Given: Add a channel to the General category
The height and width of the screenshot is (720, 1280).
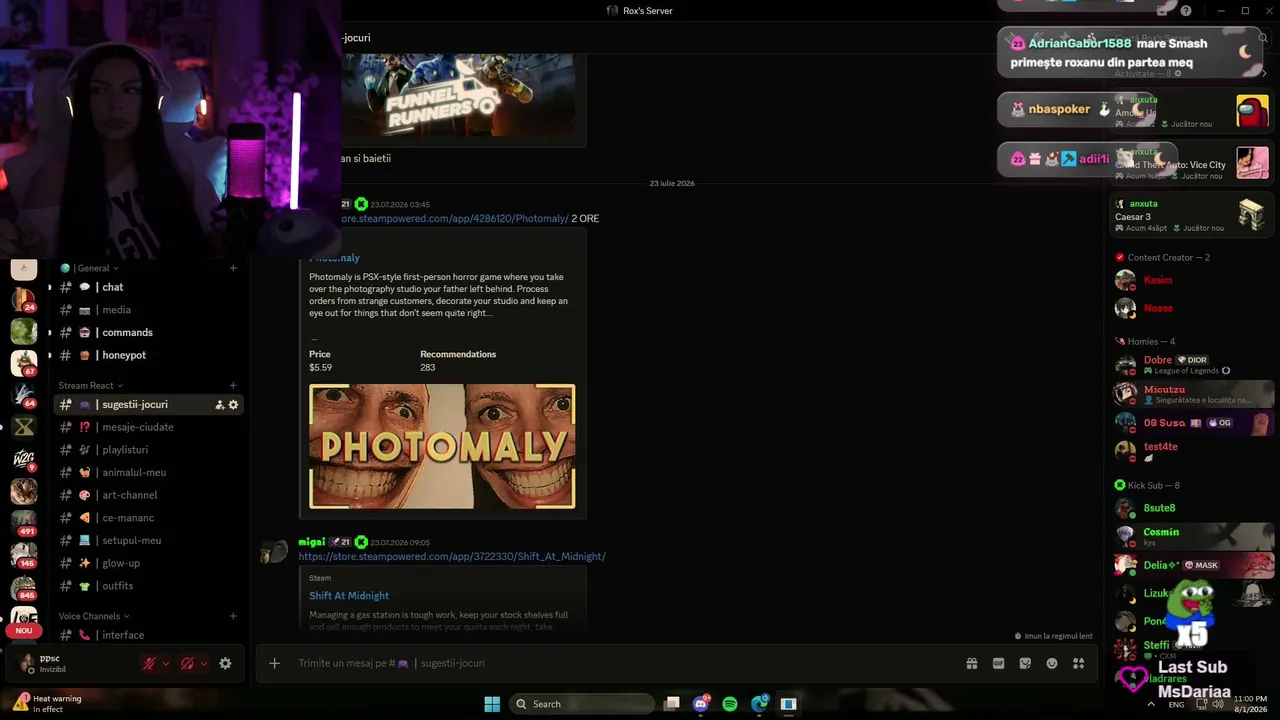Looking at the screenshot, I should tap(233, 268).
